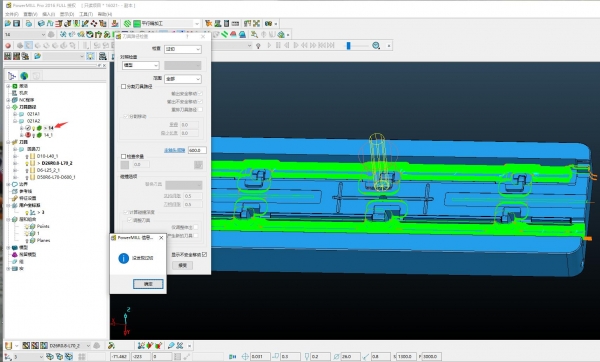Click the simulation play button
Screen dimensions: 600x362
(x=269, y=46)
